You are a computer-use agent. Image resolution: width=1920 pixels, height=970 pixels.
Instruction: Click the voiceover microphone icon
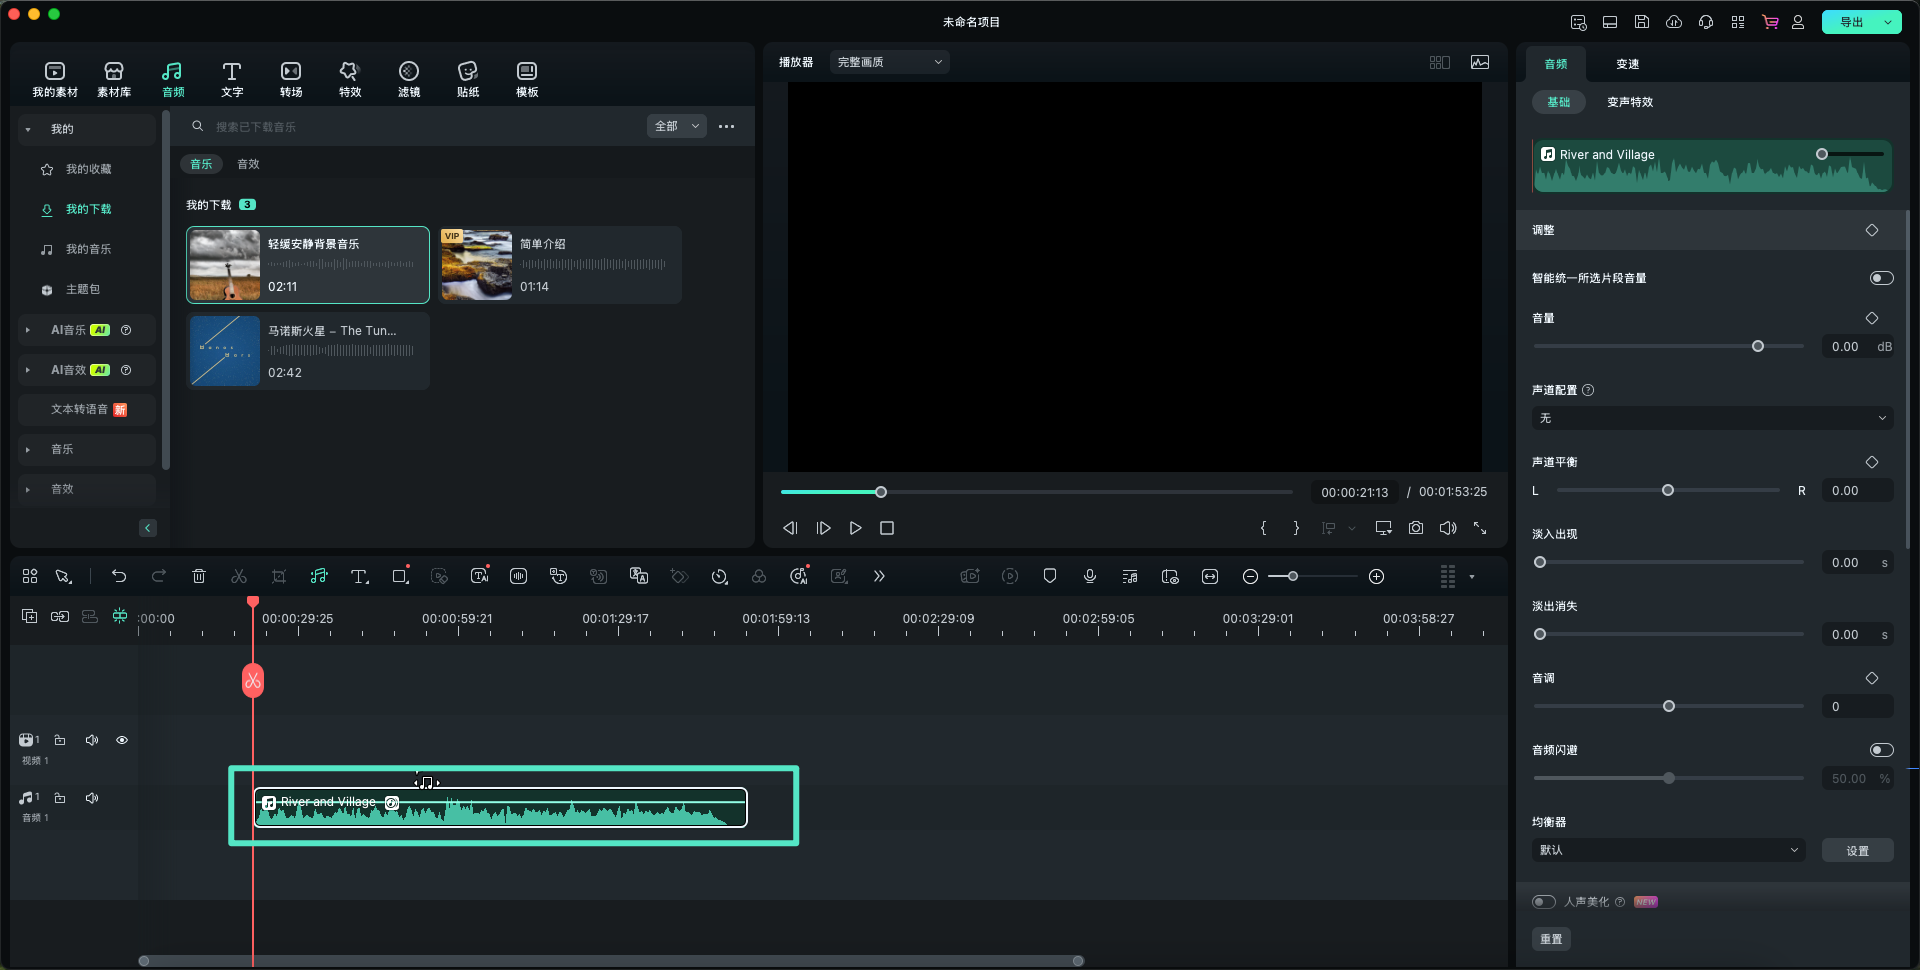click(x=1090, y=576)
